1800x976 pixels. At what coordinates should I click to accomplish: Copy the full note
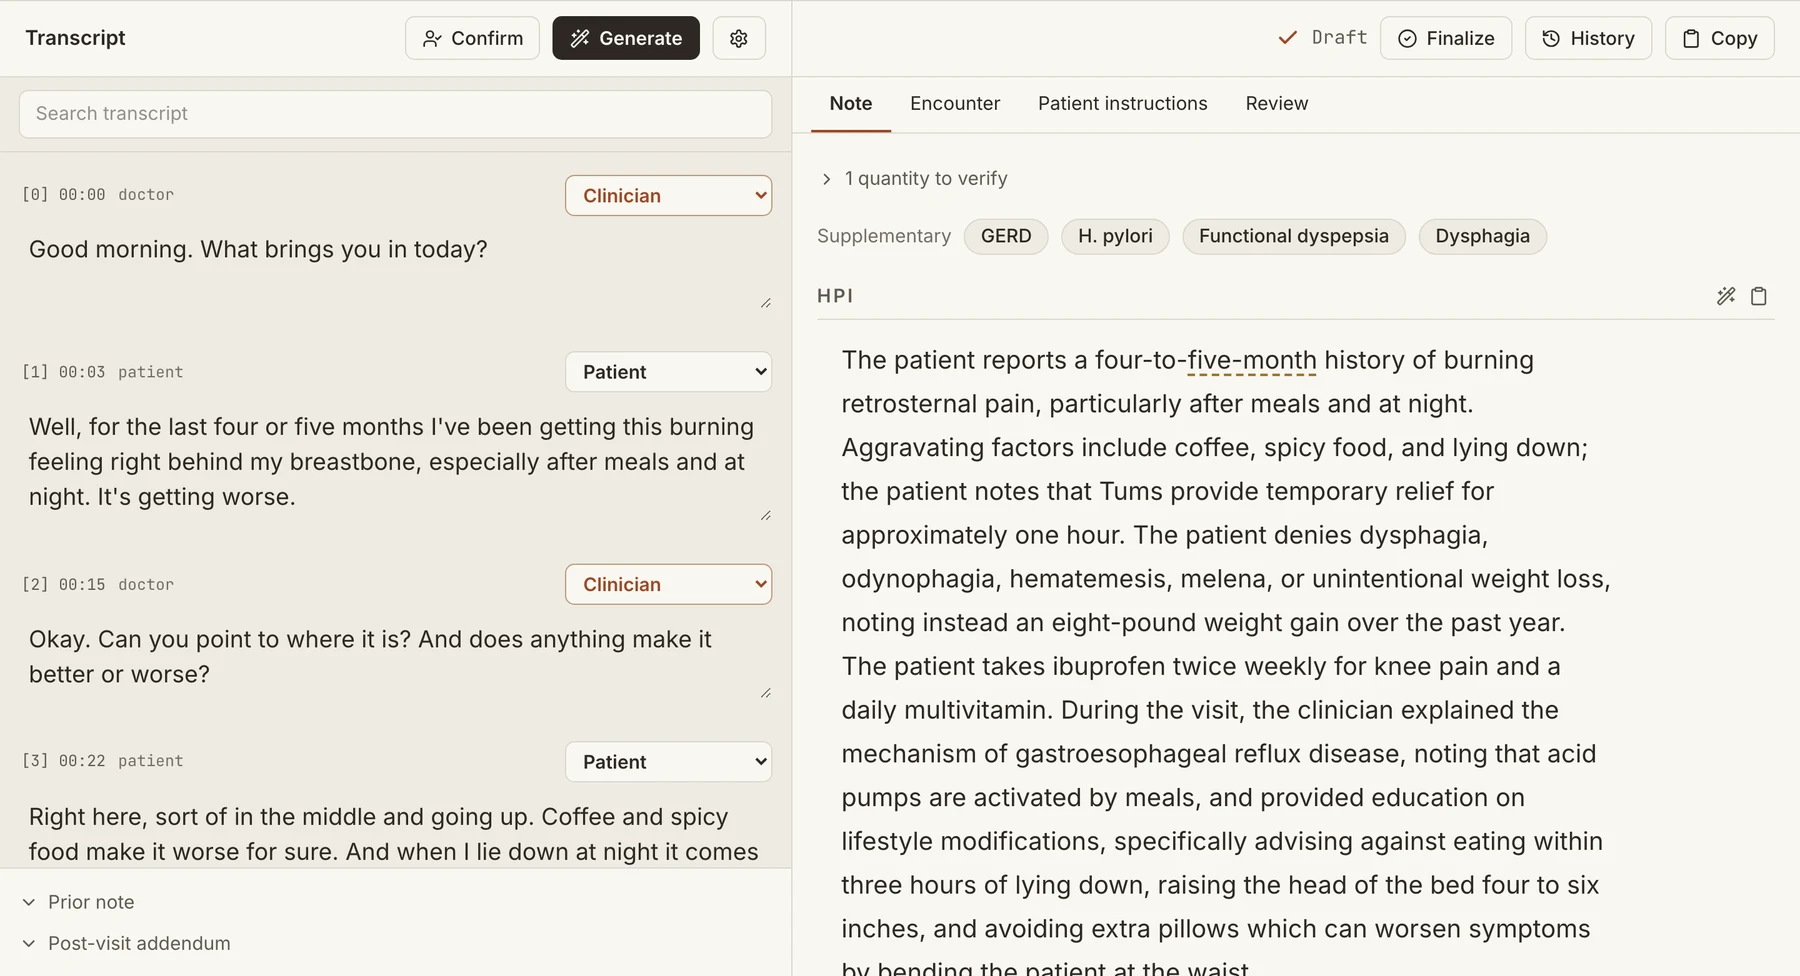1720,38
